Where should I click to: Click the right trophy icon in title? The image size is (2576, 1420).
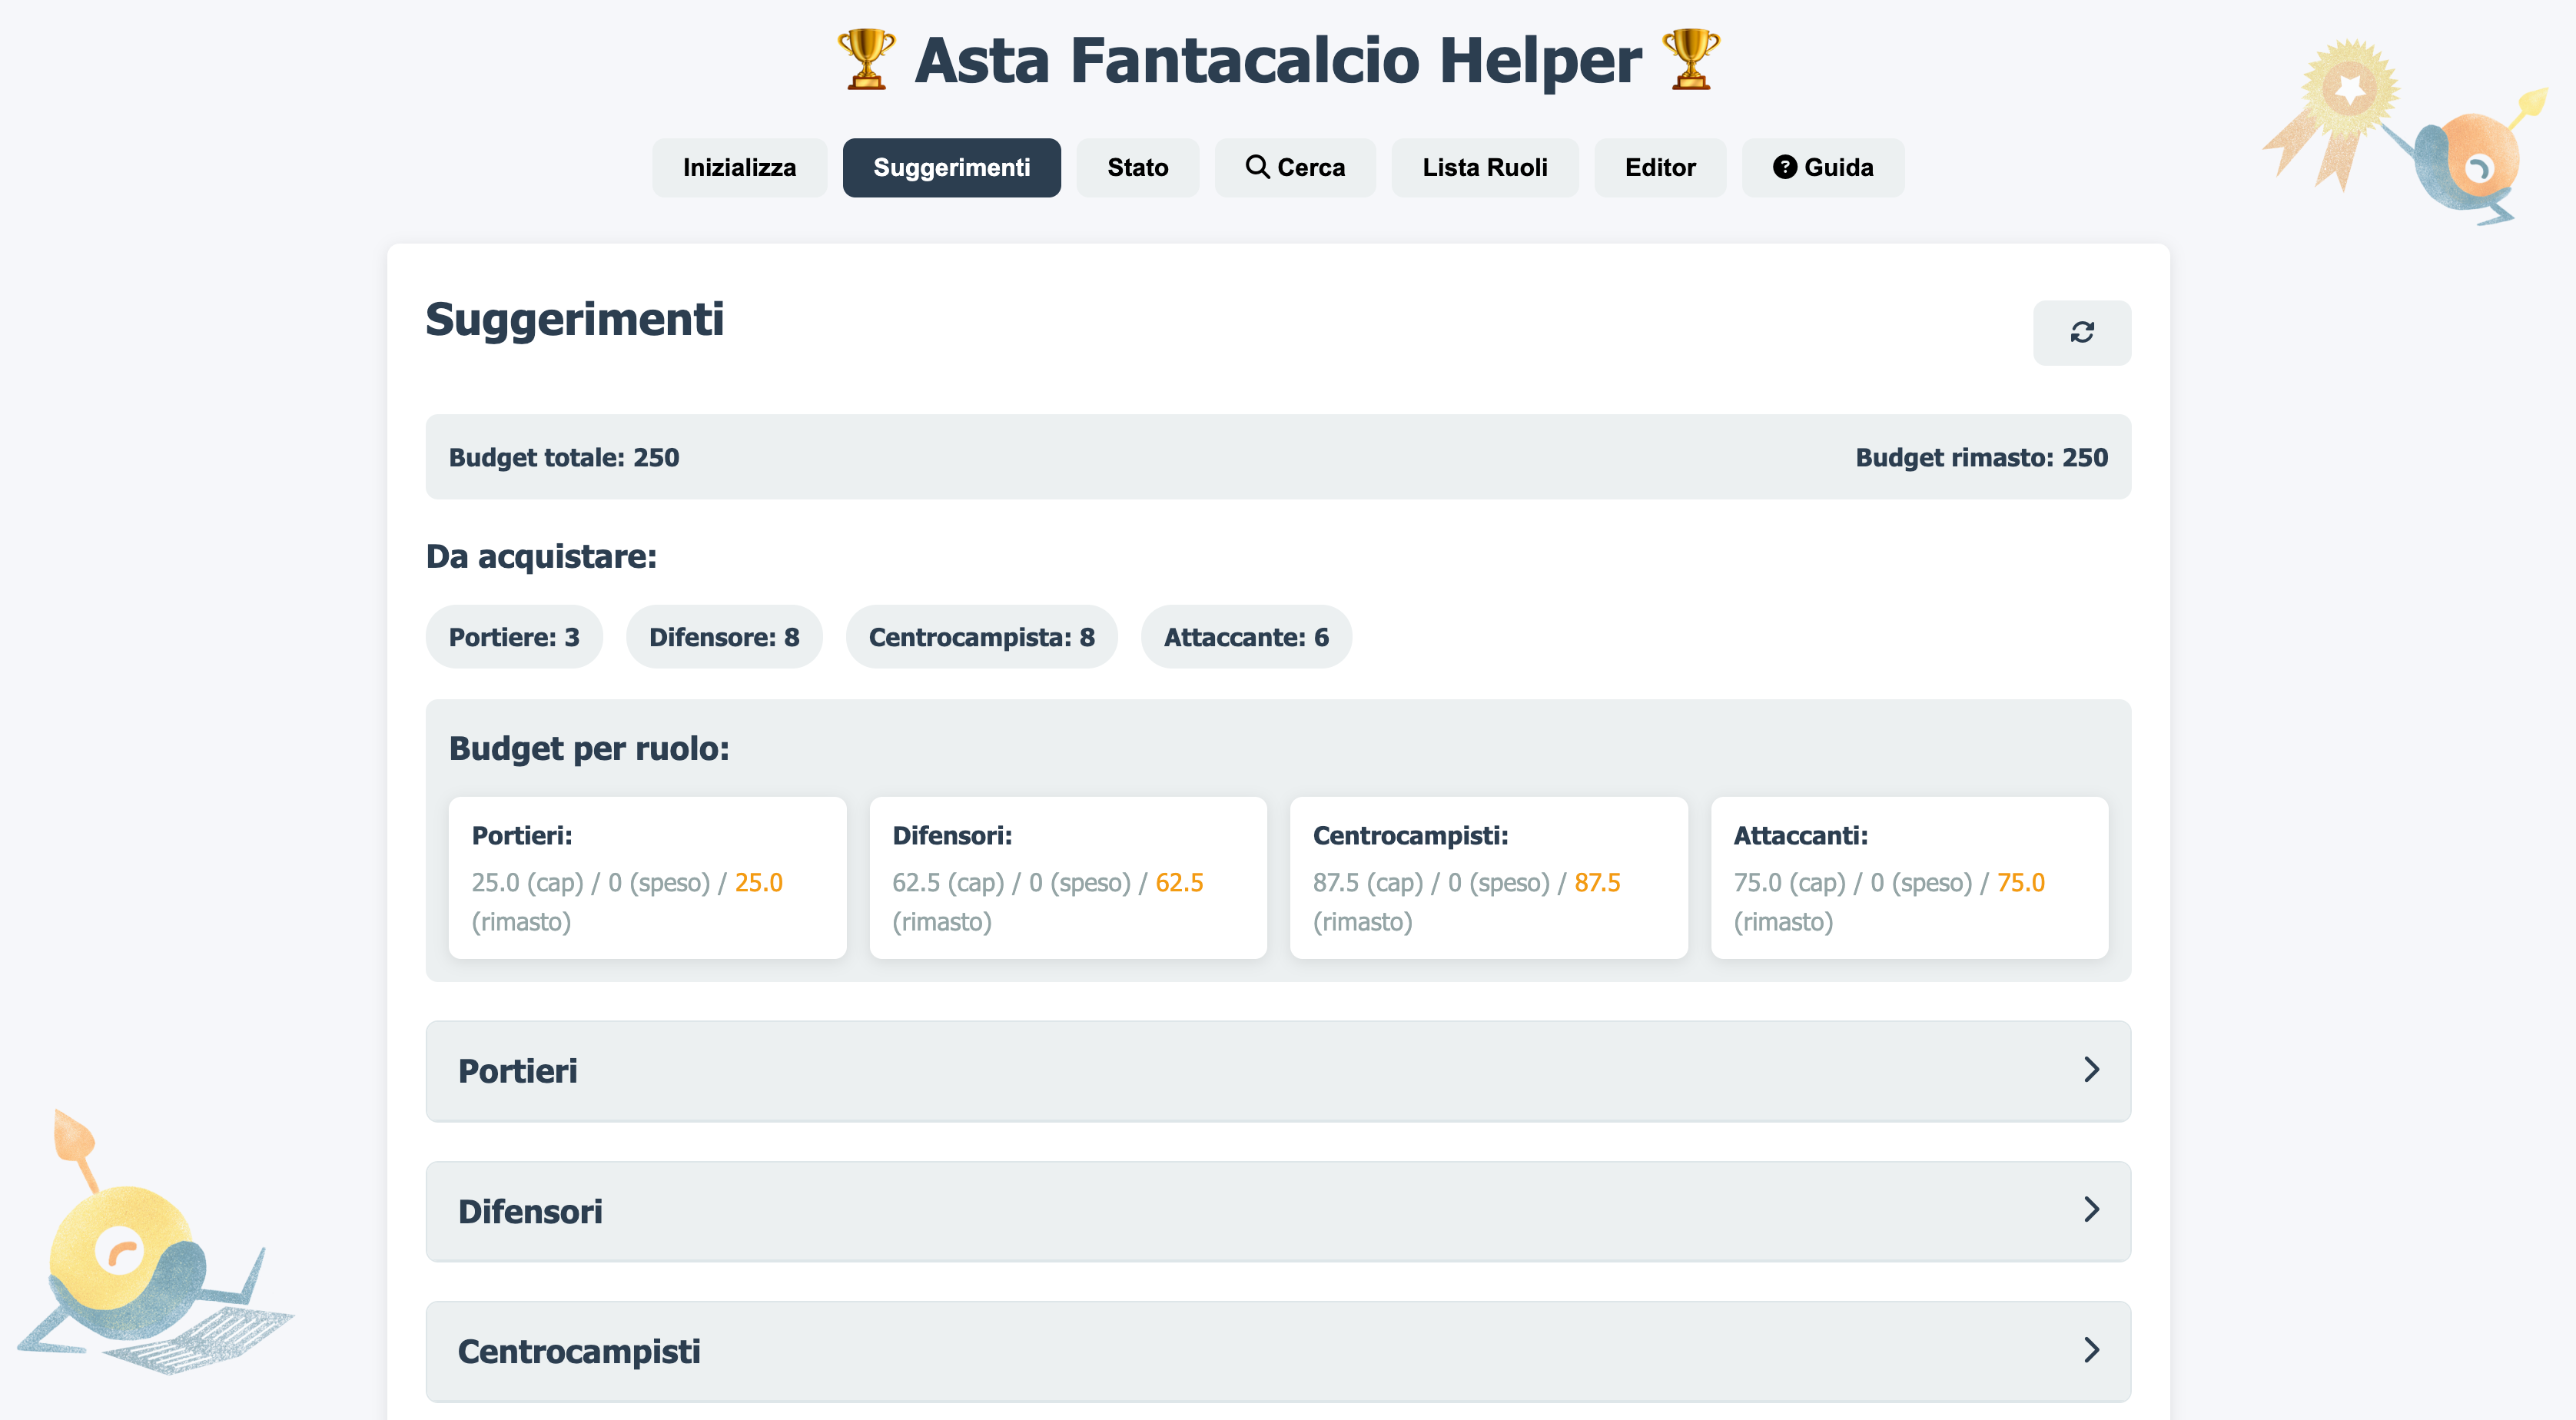1690,59
